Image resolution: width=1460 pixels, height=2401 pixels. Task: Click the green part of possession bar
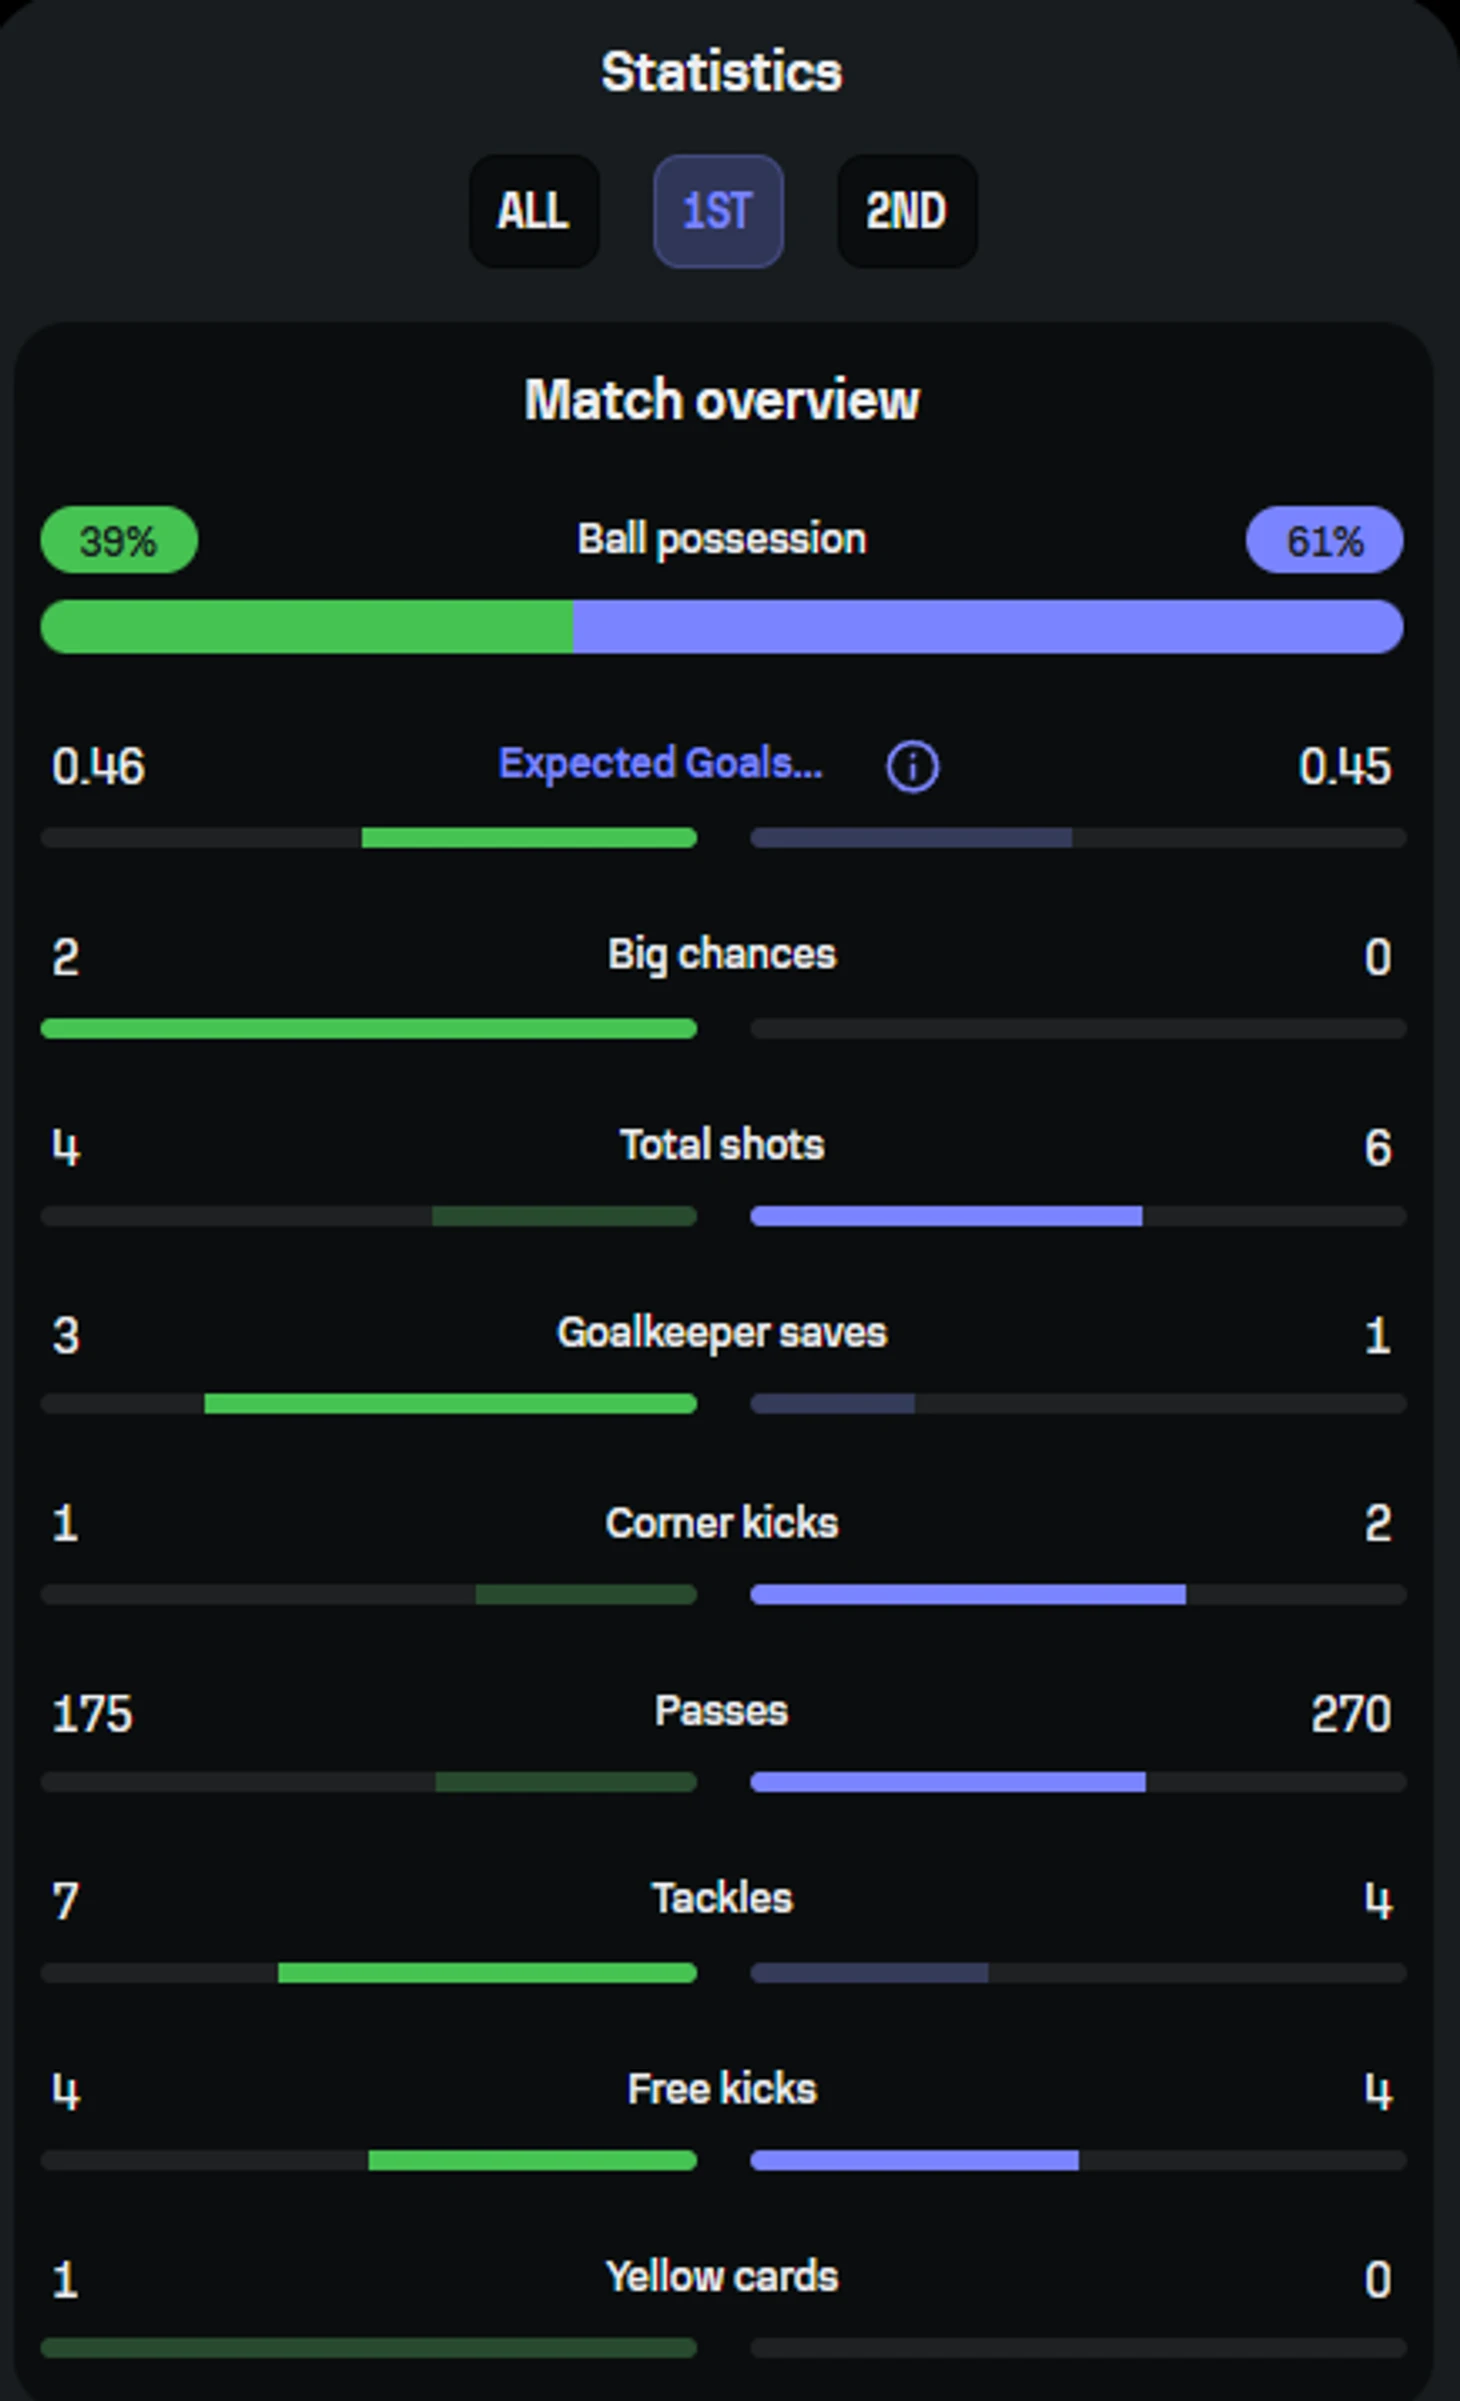pyautogui.click(x=307, y=627)
